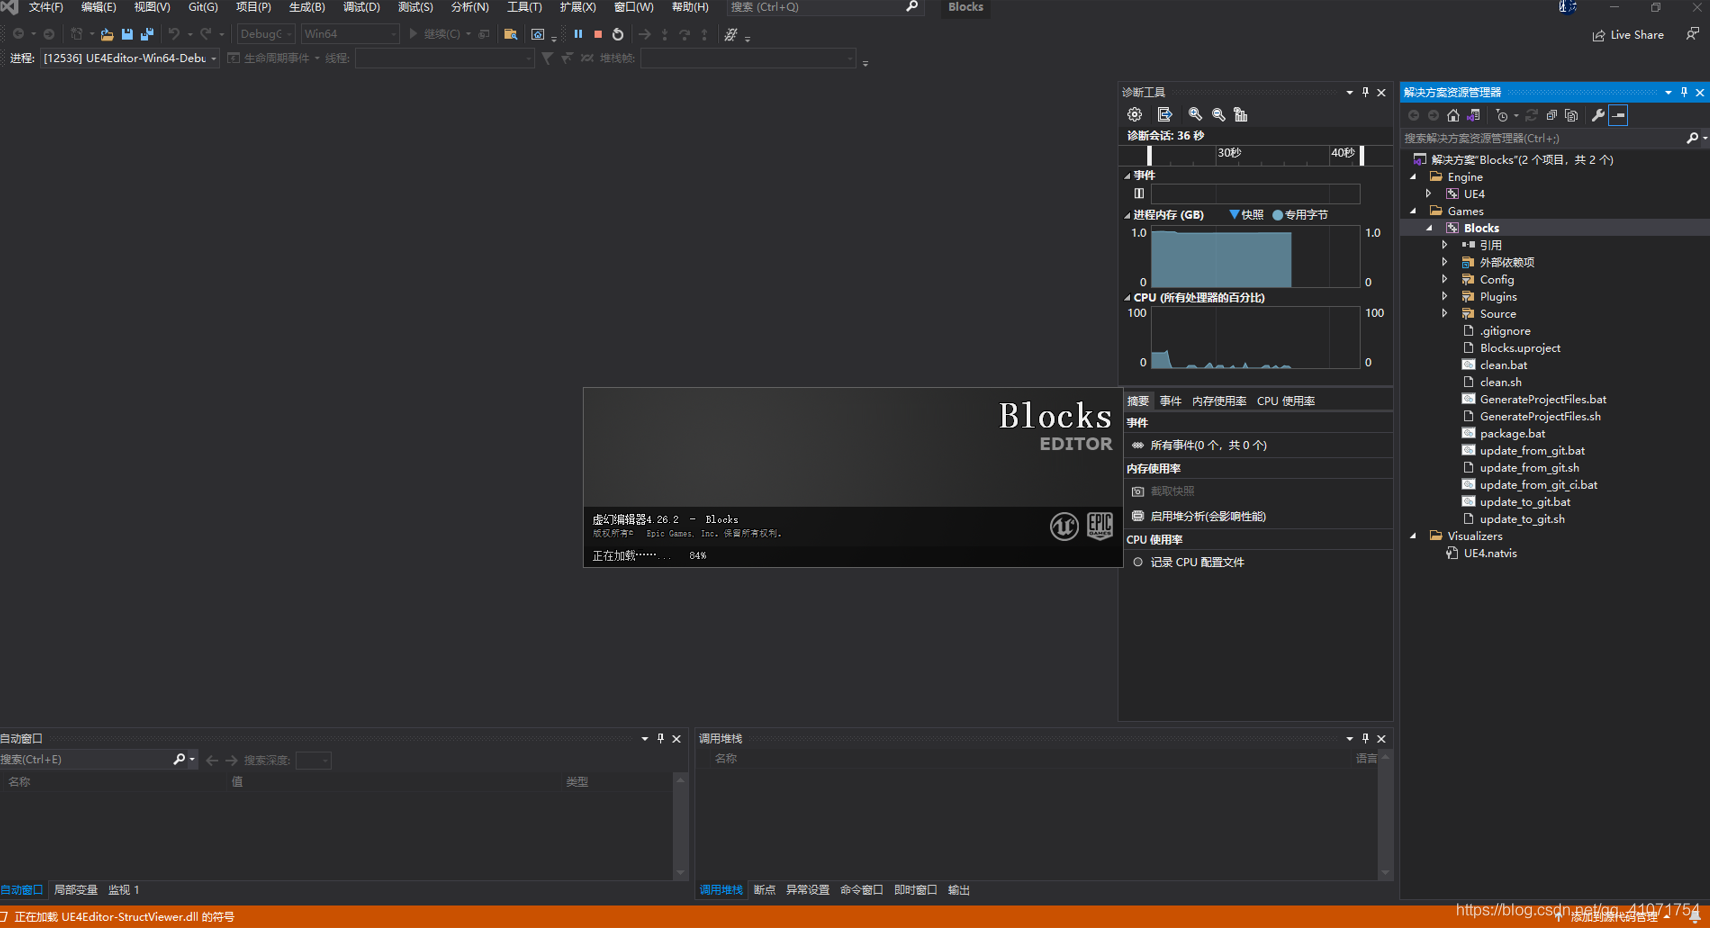The image size is (1710, 929).
Task: Switch to the CPU 使用率 tab
Action: pos(1286,400)
